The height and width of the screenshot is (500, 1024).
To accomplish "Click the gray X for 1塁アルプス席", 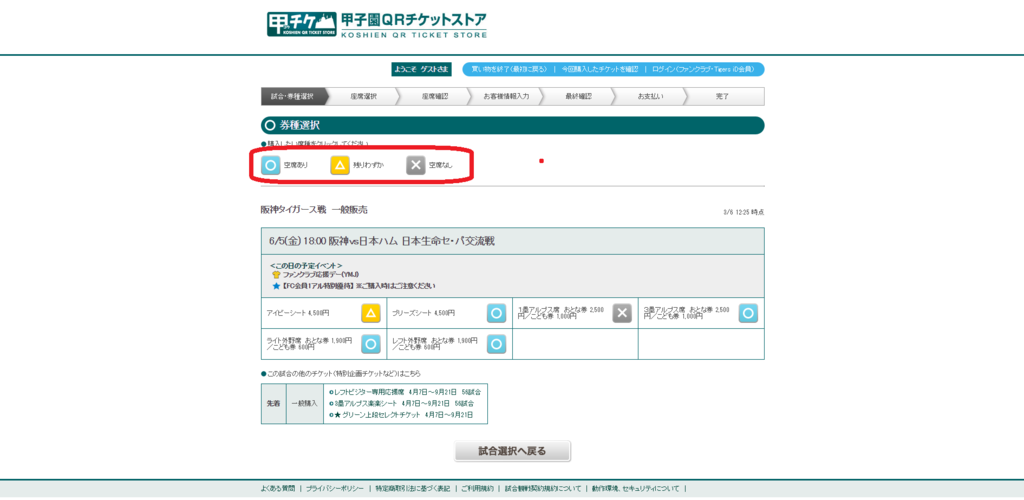I will 622,313.
